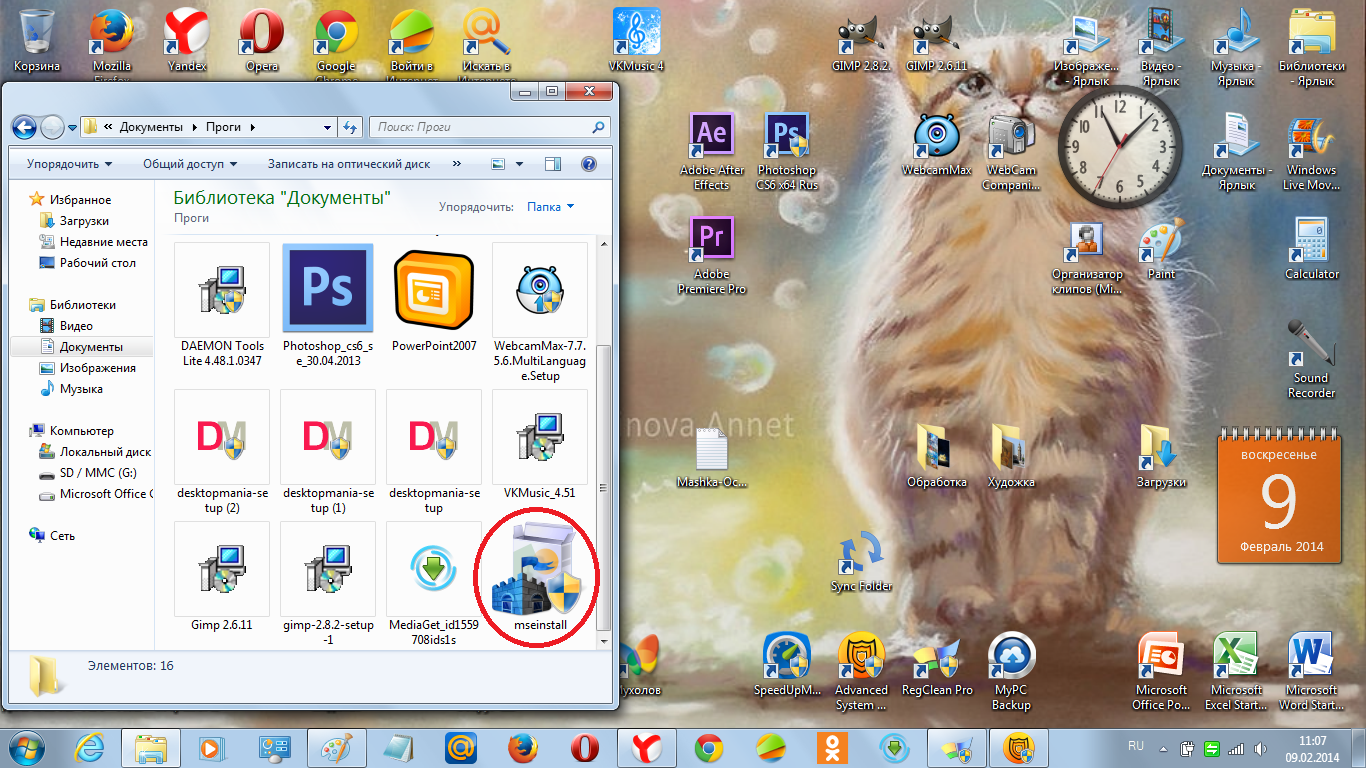
Task: Click the Opera desktop shortcut
Action: tap(262, 41)
